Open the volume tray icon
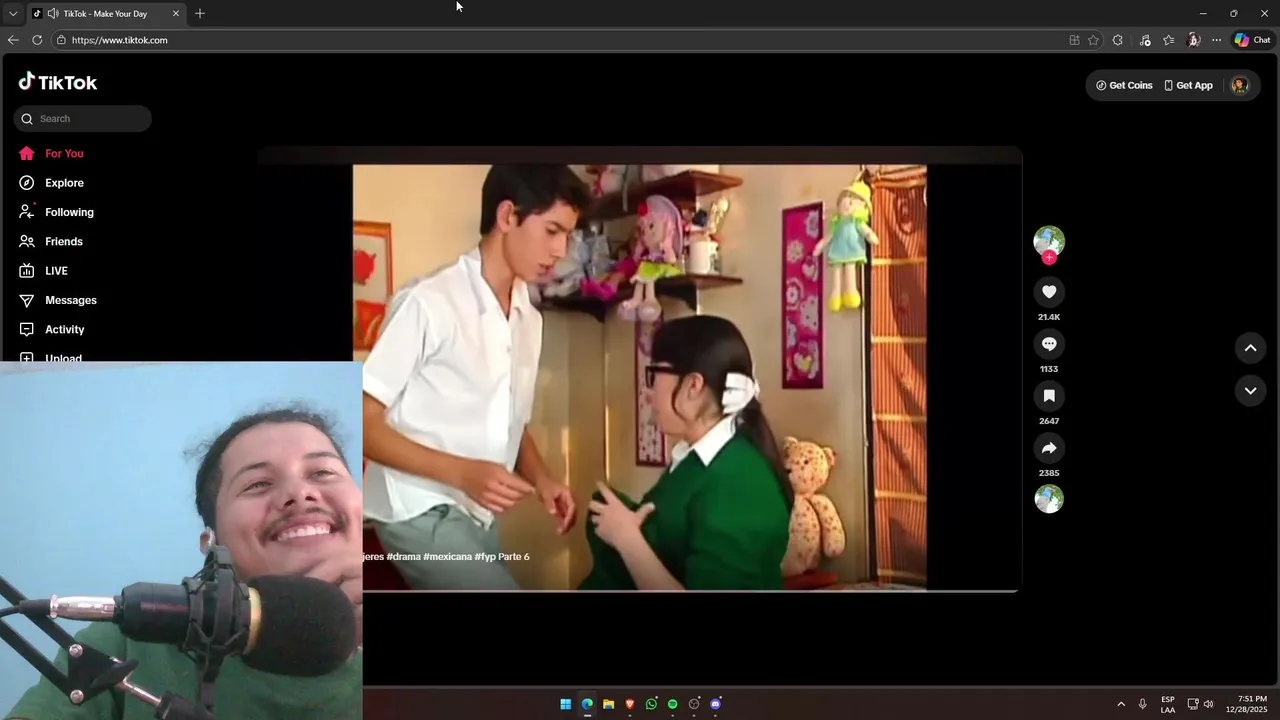 pyautogui.click(x=1209, y=704)
